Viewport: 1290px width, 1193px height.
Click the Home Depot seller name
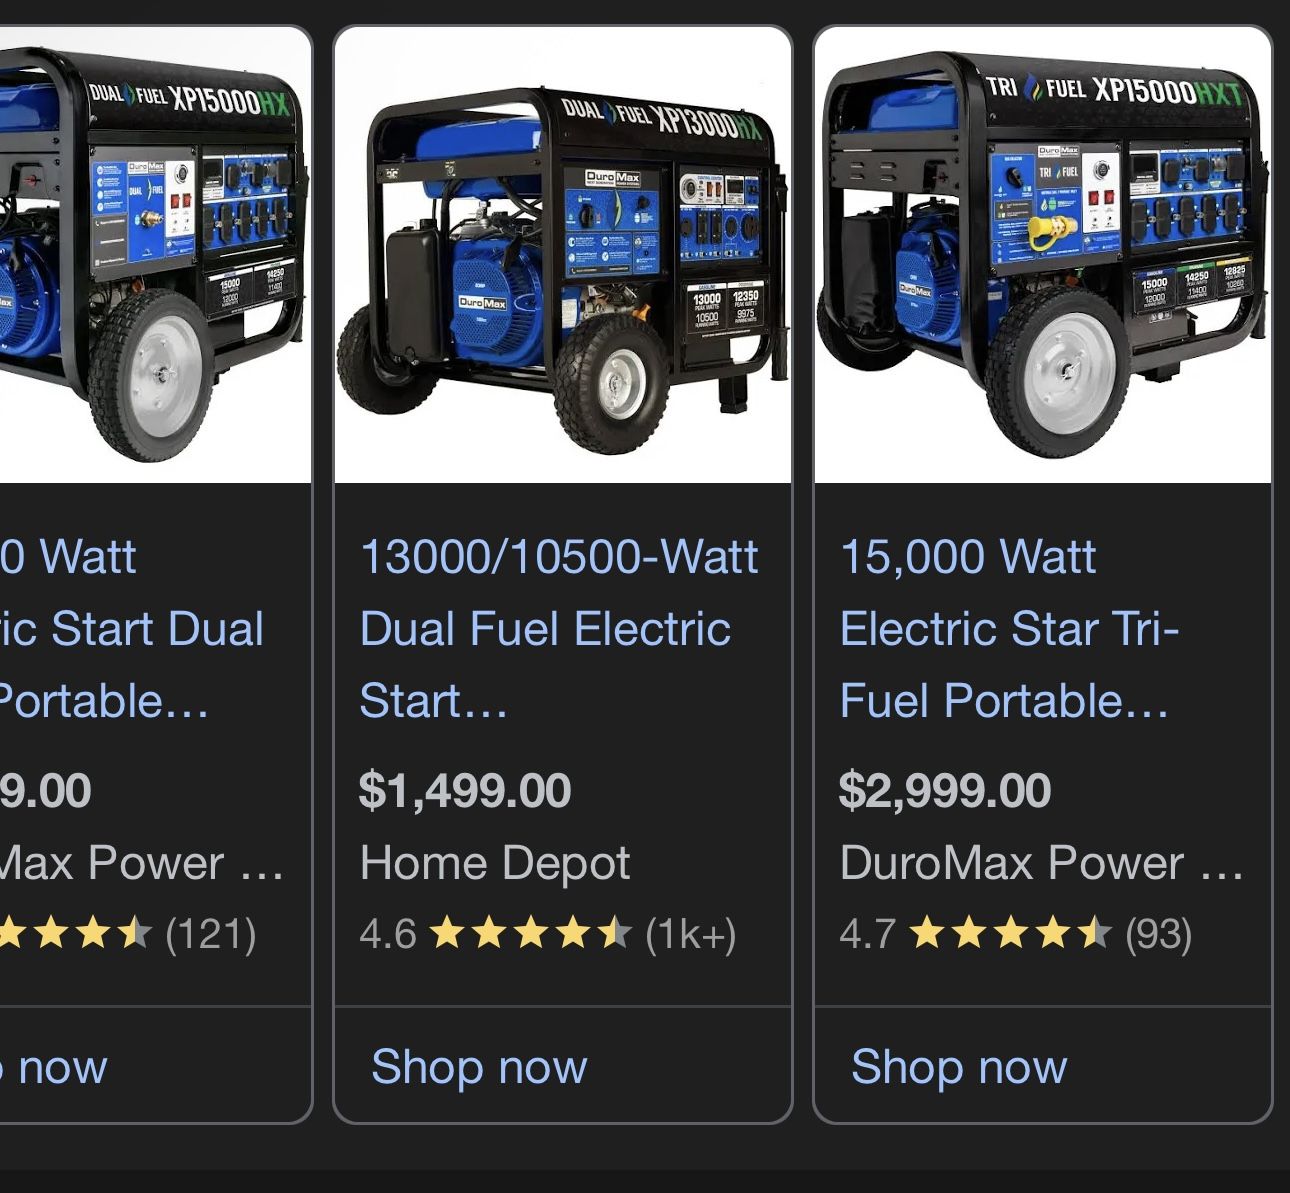point(495,863)
